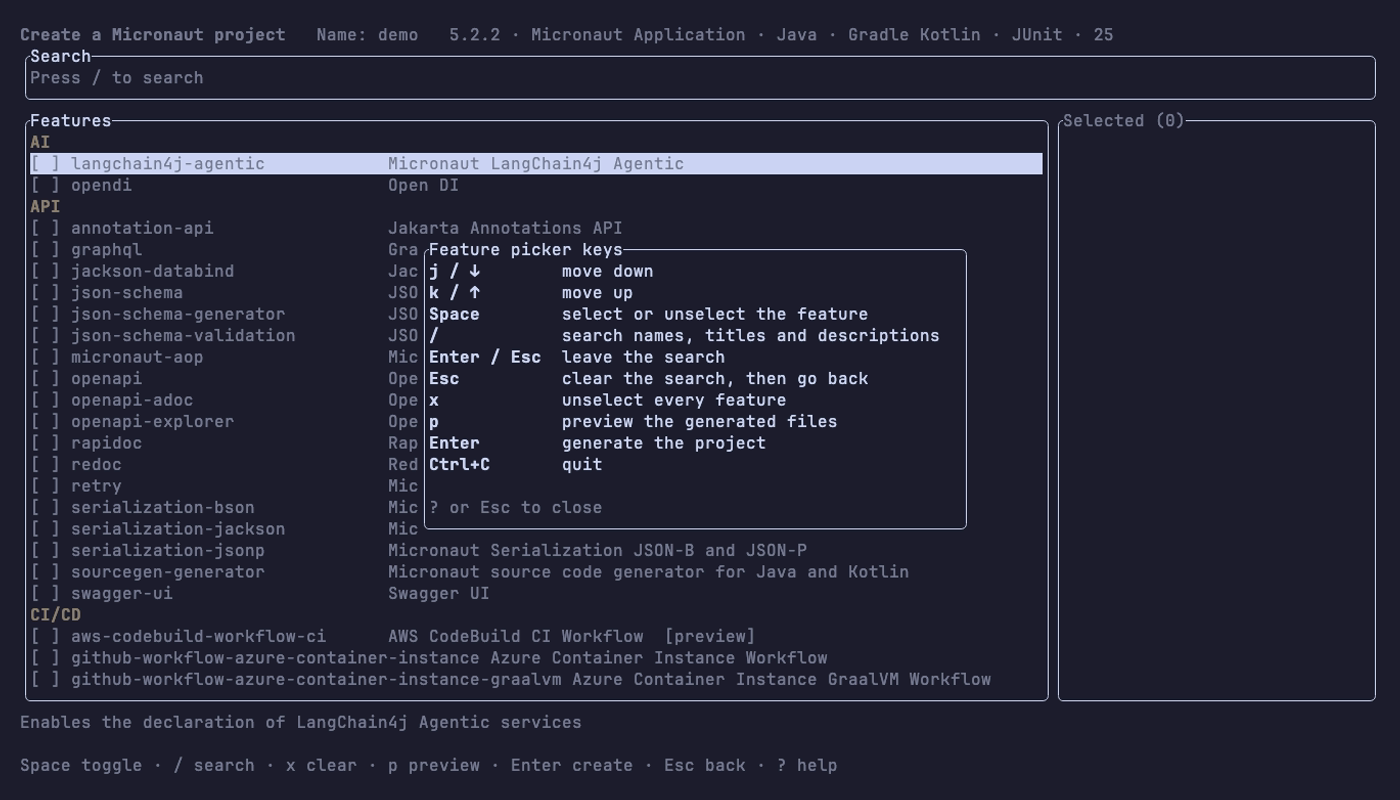Image resolution: width=1400 pixels, height=800 pixels.
Task: Click '? help' in the footer hints
Action: tap(807, 765)
